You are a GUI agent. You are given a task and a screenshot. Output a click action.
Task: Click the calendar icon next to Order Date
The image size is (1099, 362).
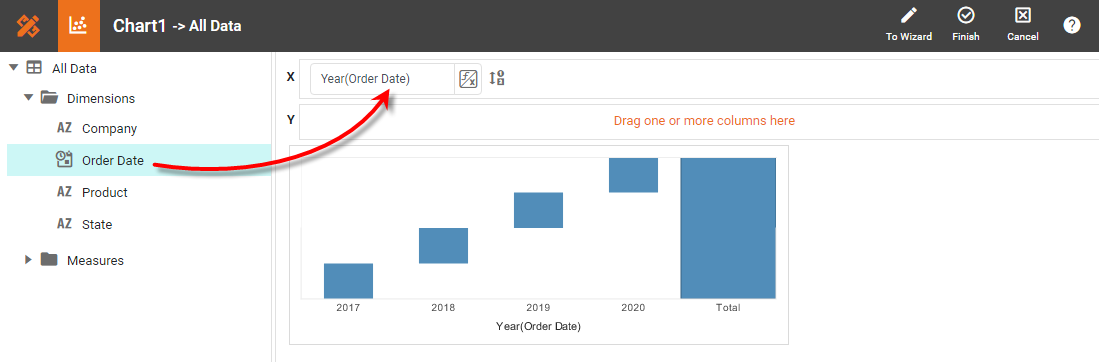tap(64, 160)
